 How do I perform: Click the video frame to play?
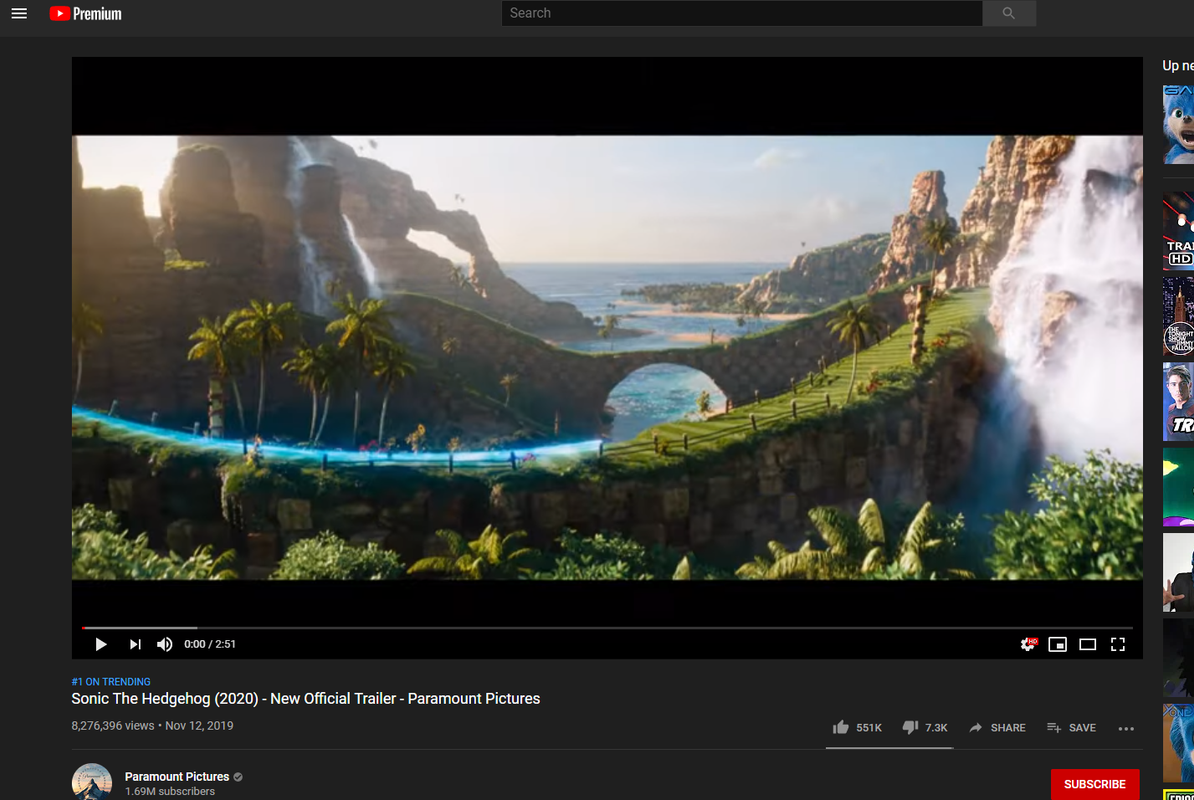607,358
